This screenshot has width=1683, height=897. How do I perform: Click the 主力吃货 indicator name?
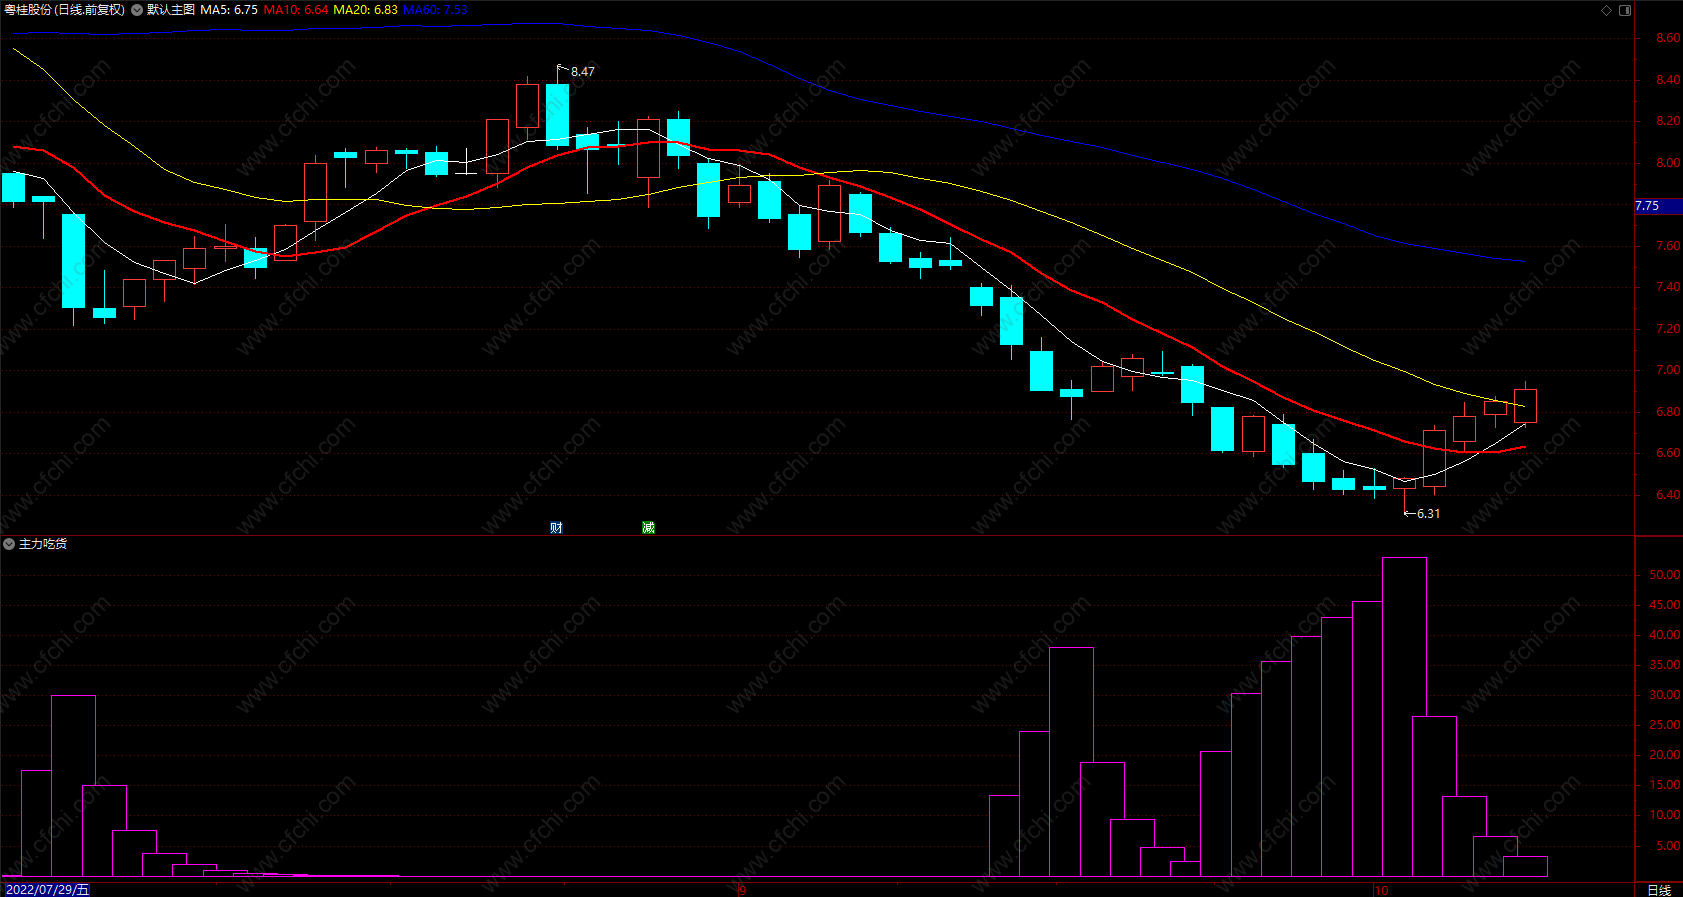click(x=43, y=544)
